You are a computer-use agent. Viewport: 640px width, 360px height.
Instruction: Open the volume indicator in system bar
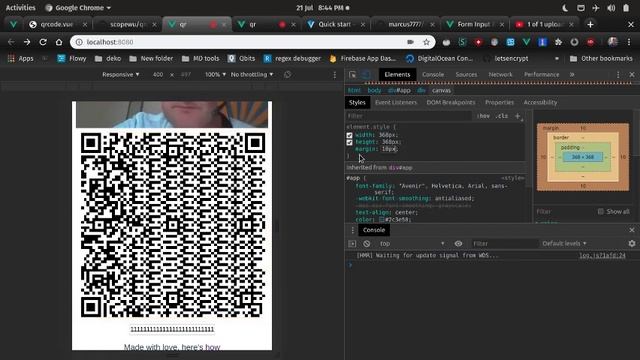point(611,8)
